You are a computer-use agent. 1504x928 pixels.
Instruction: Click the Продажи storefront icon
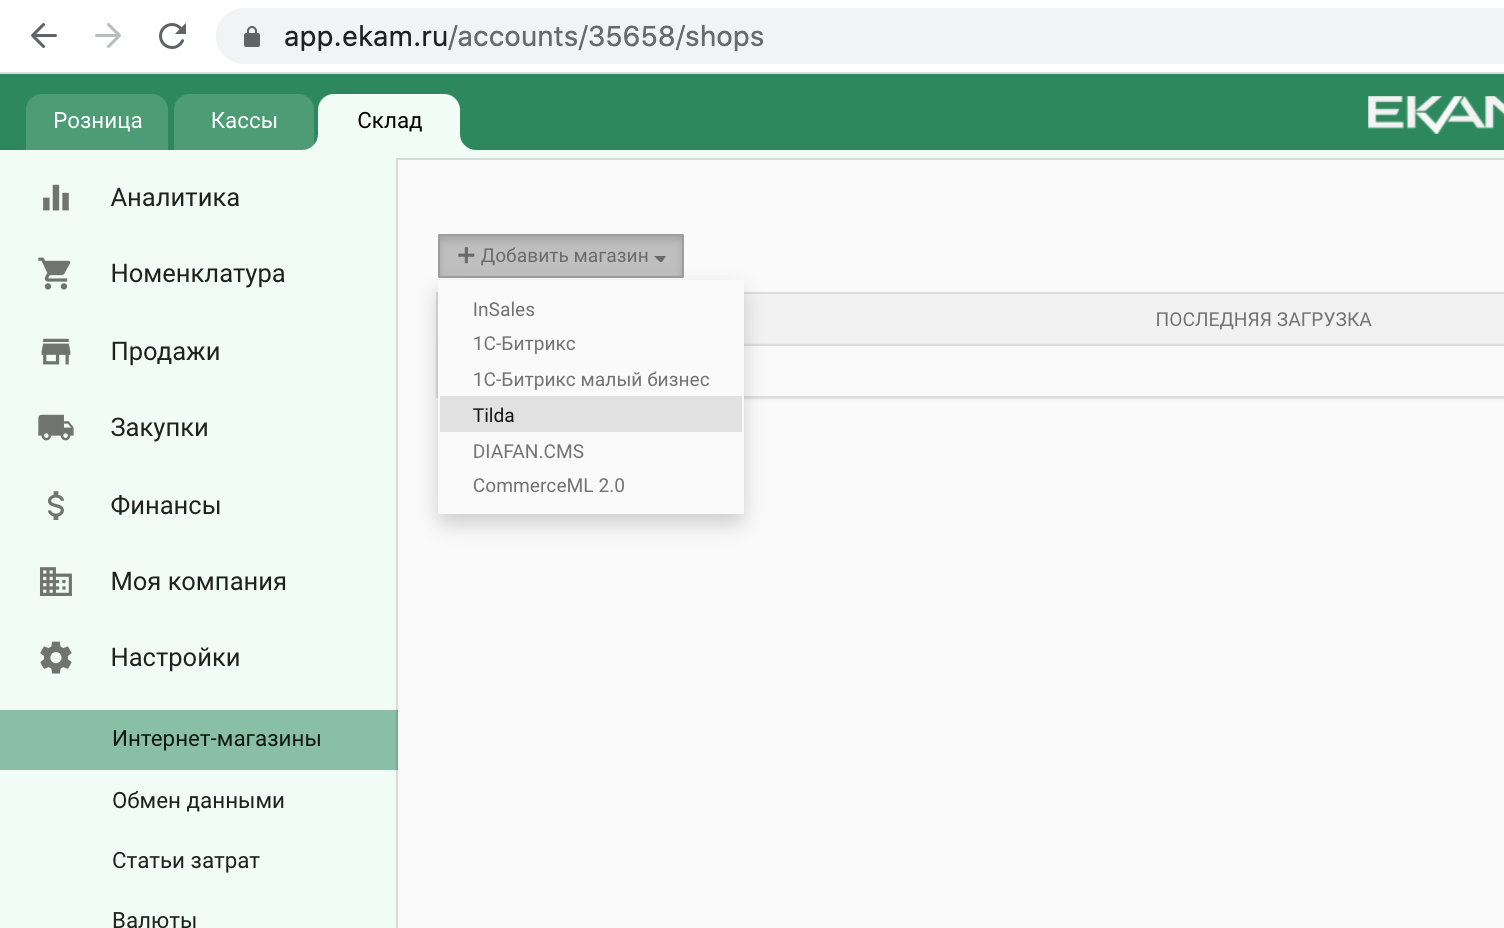pyautogui.click(x=56, y=351)
